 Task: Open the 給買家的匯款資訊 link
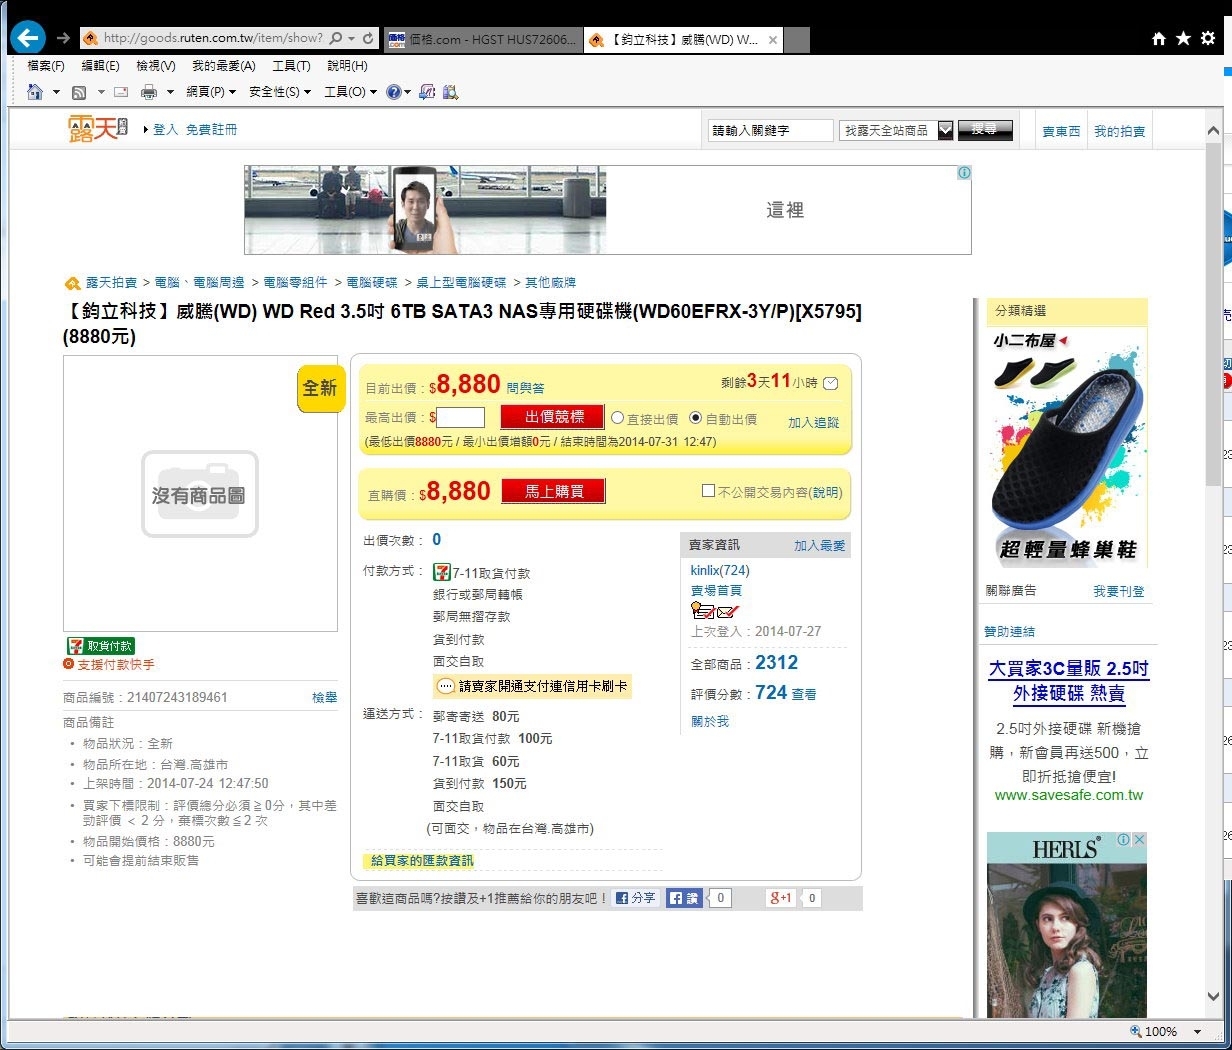pyautogui.click(x=422, y=860)
